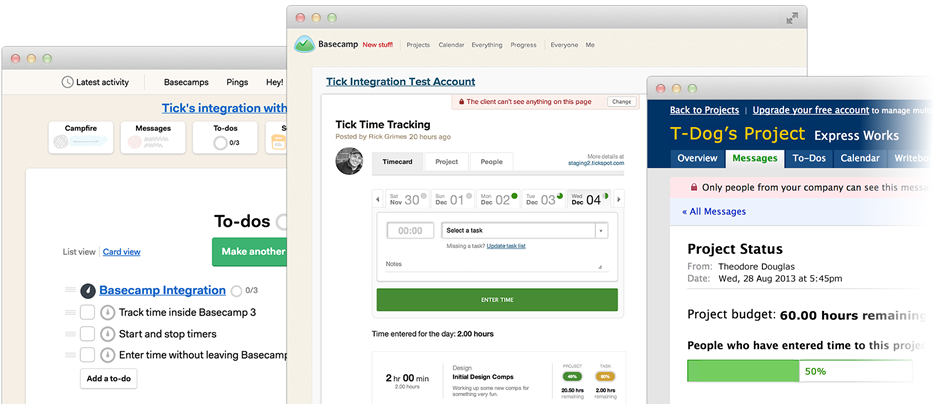Open the Overview tab in T-Dog's Project
This screenshot has width=947, height=404.
[x=697, y=158]
